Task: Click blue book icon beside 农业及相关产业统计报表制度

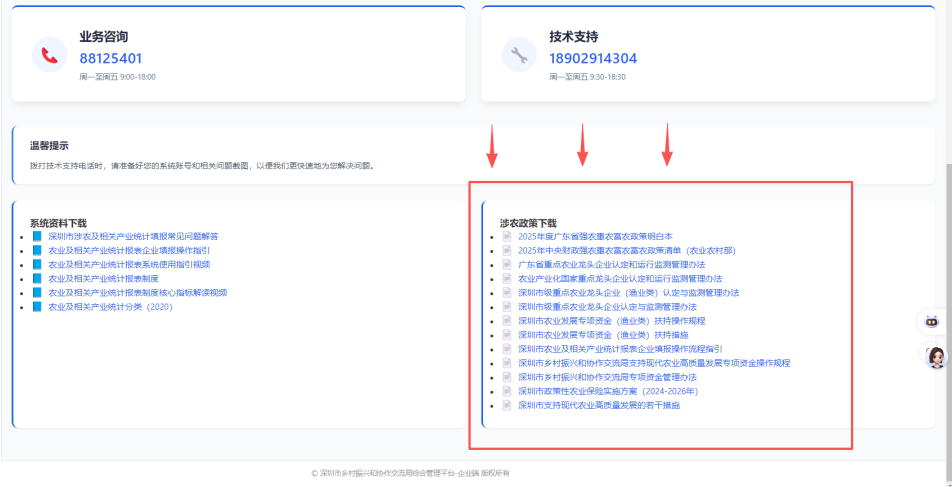Action: point(37,279)
